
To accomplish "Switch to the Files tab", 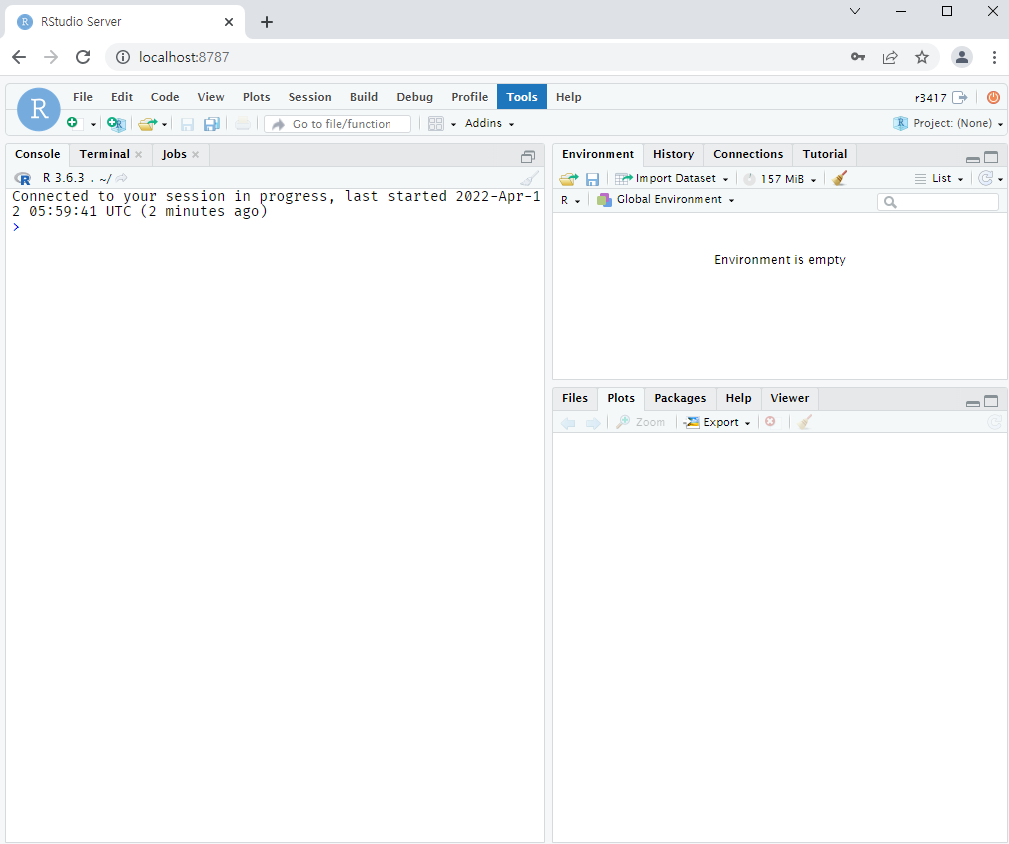I will coord(575,398).
